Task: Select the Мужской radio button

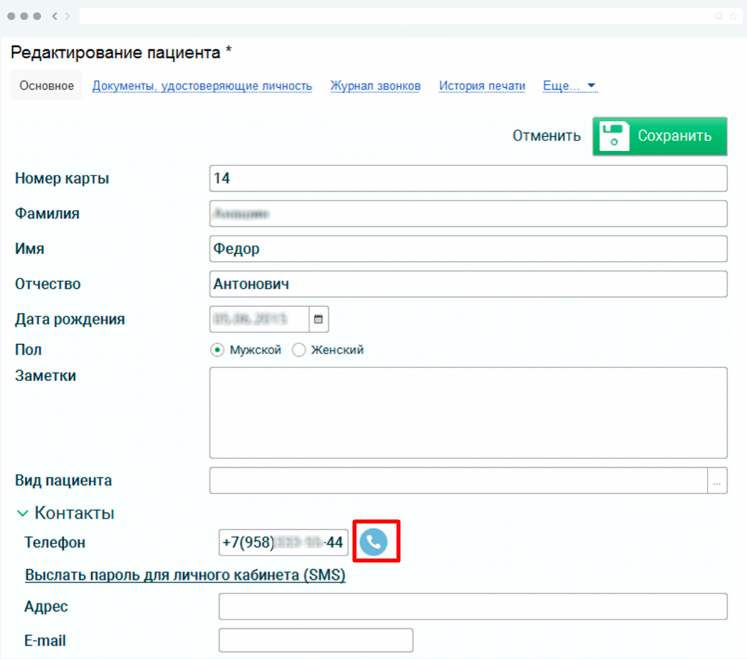Action: (x=217, y=350)
